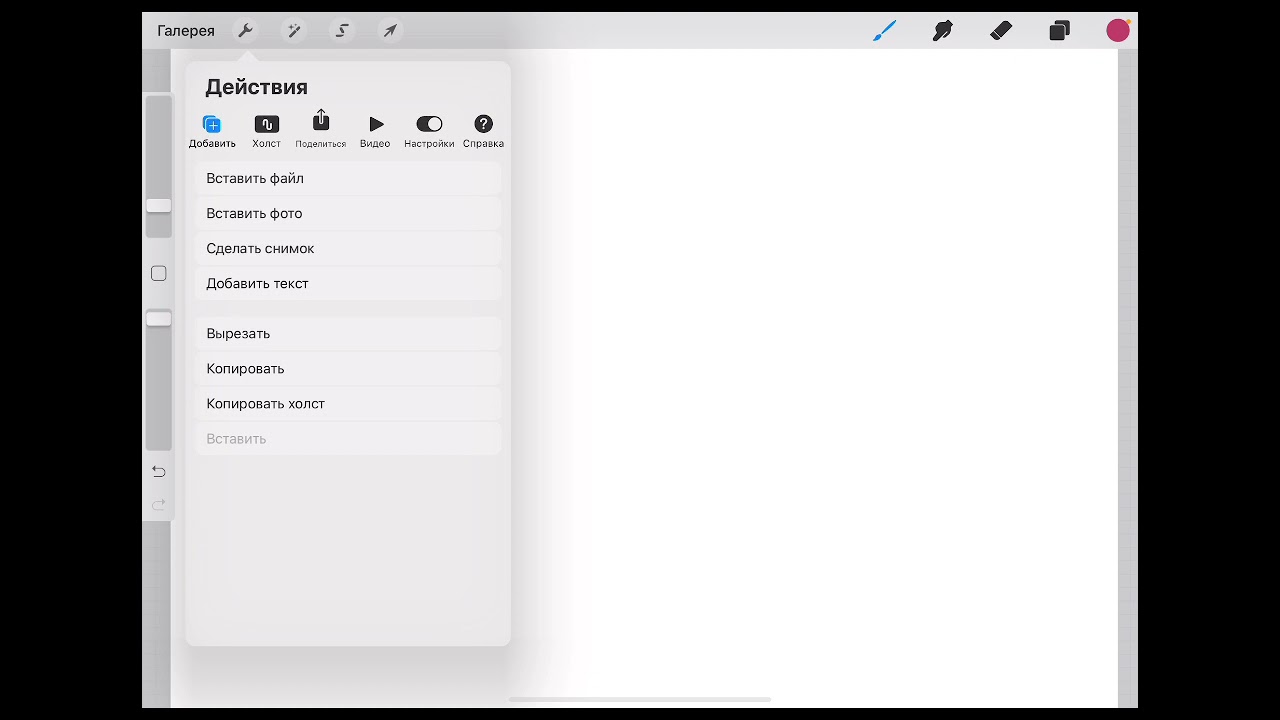Click the brush size slider handle
1280x720 pixels.
tap(159, 205)
